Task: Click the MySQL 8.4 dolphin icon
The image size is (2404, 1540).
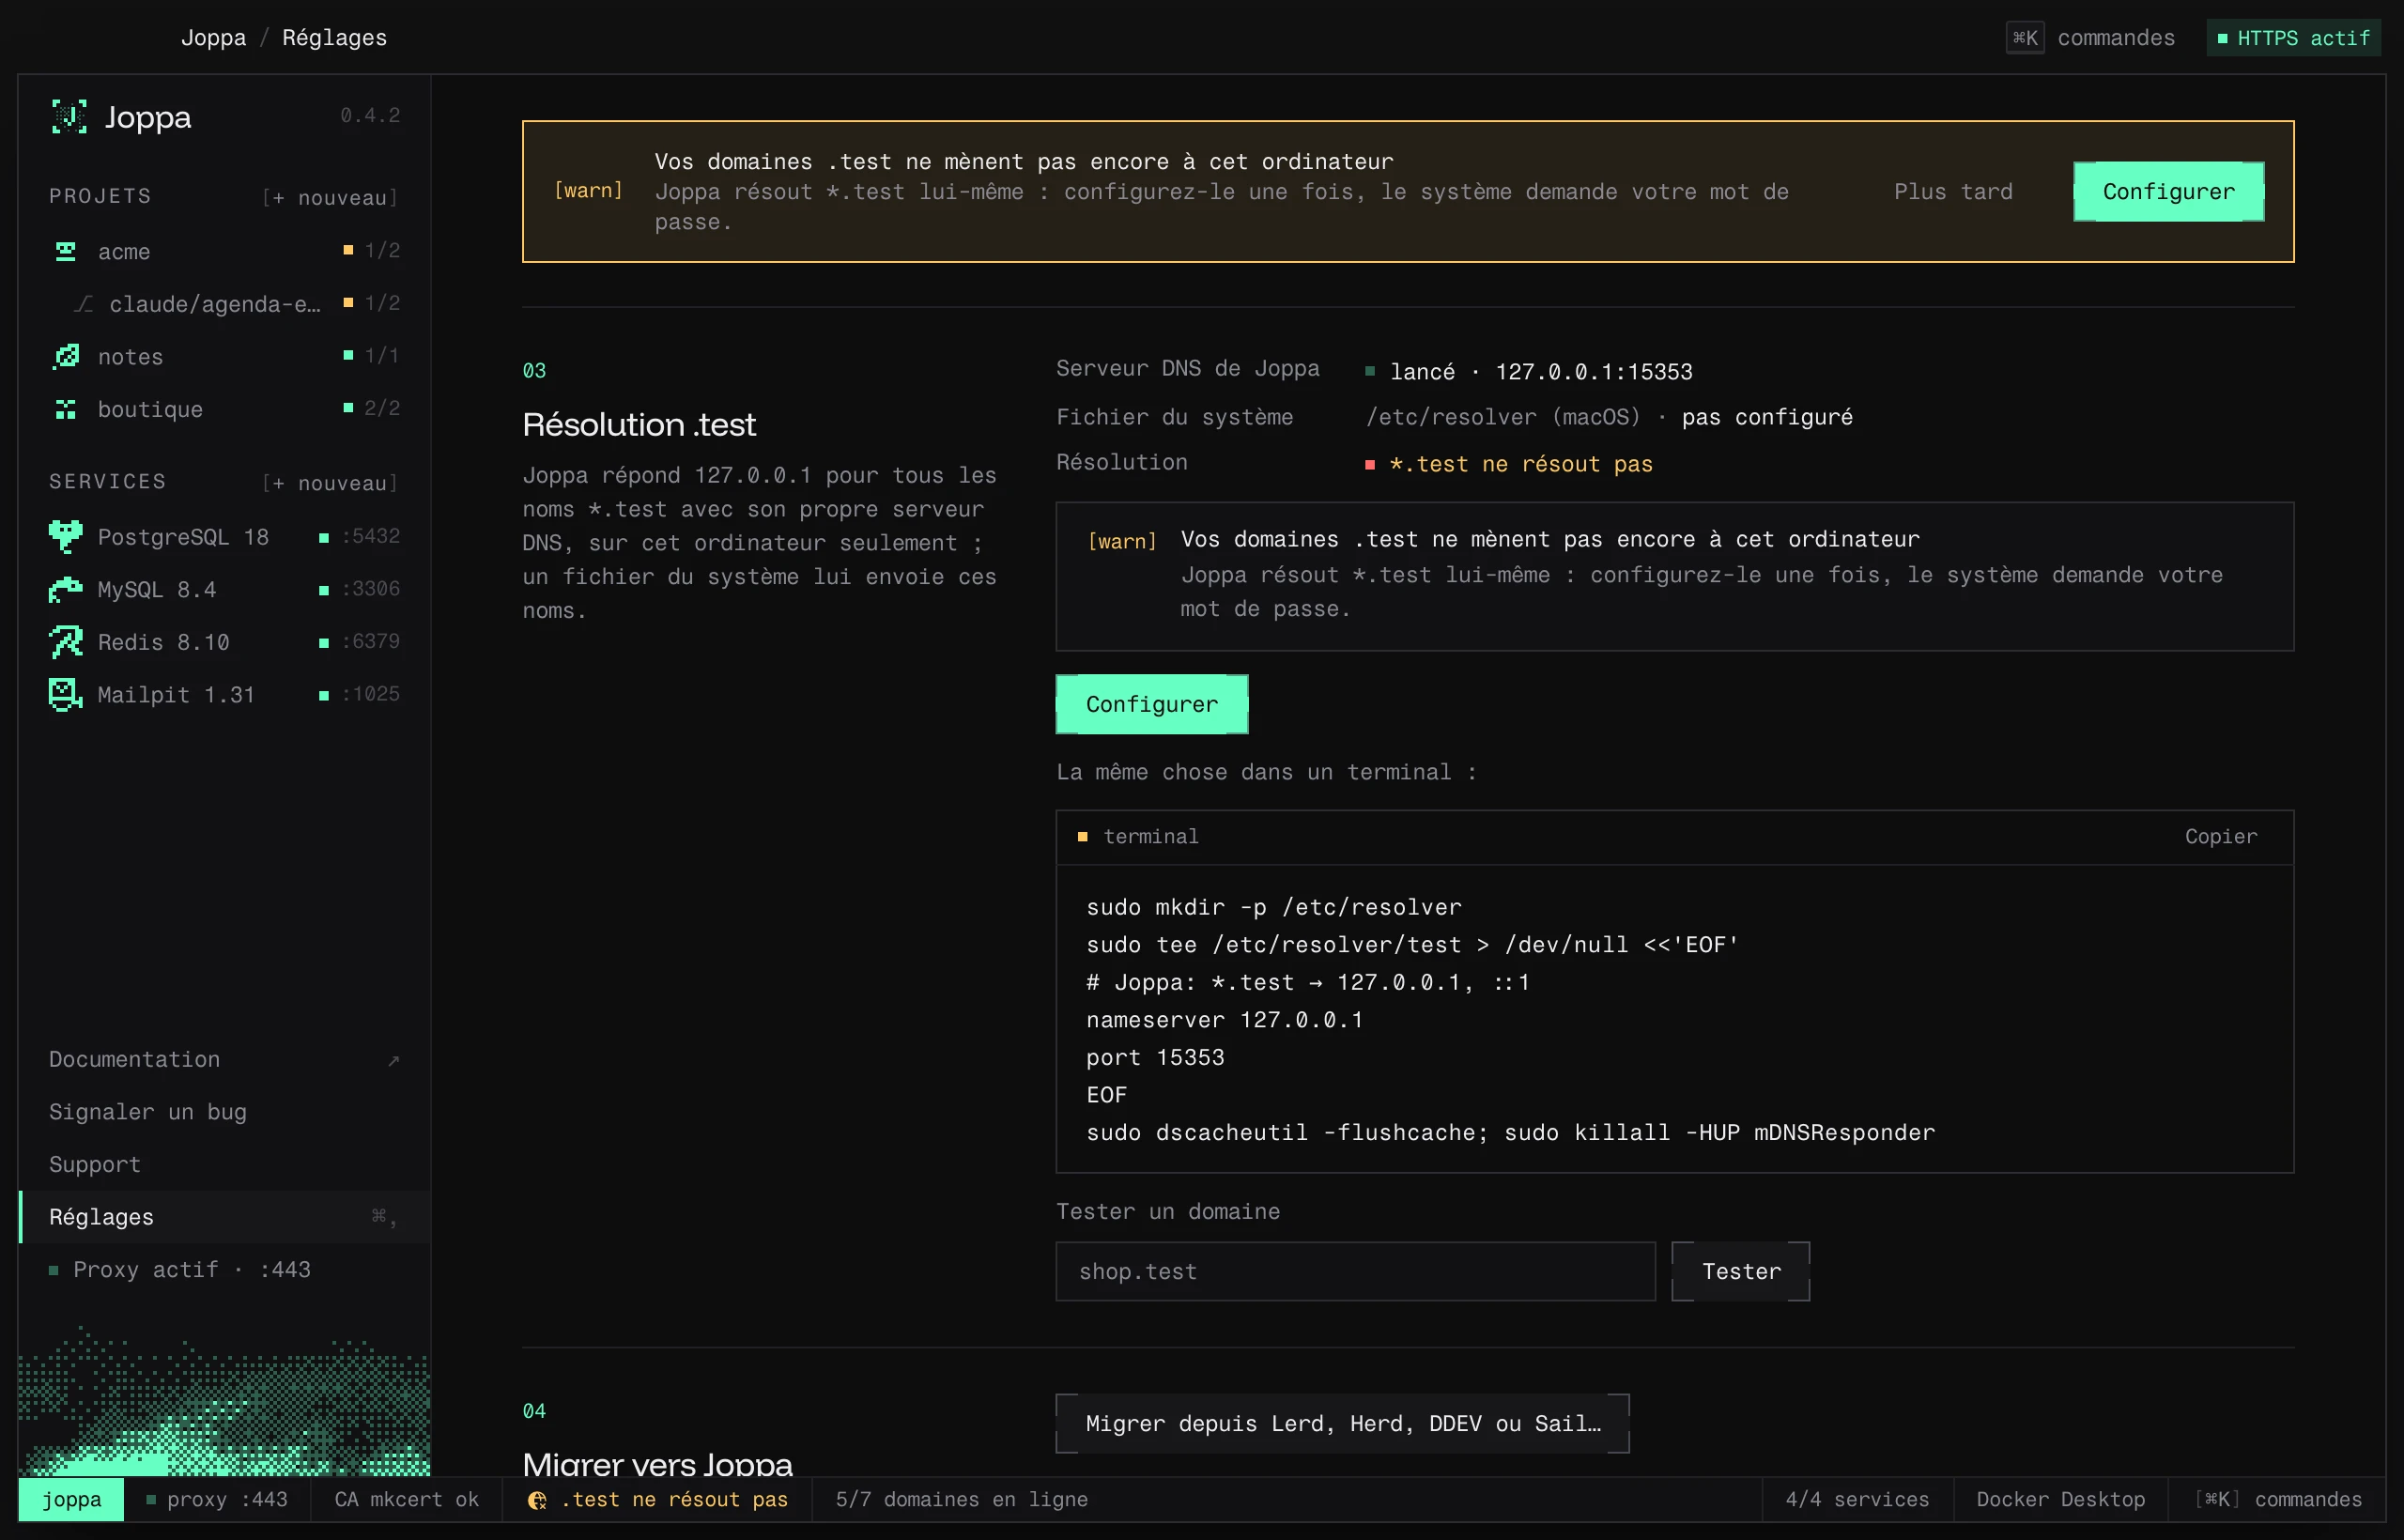Action: tap(66, 590)
